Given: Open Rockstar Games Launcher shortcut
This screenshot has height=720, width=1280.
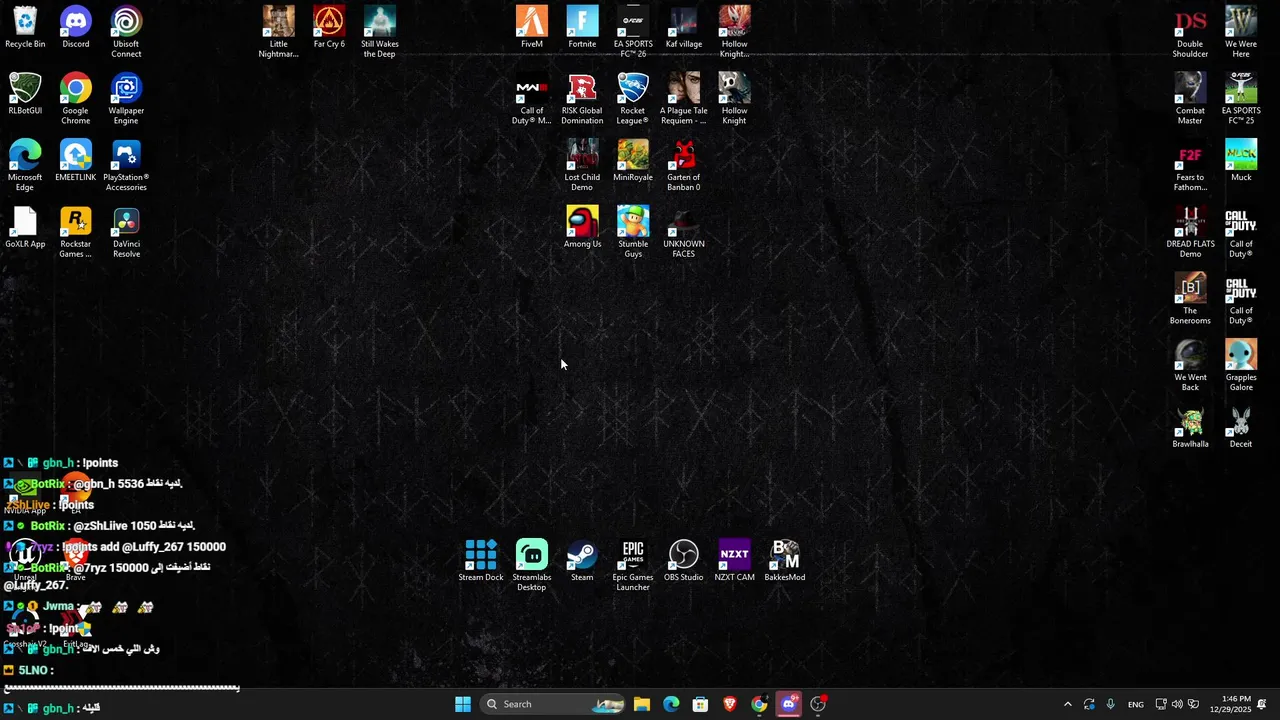Looking at the screenshot, I should pos(76,232).
